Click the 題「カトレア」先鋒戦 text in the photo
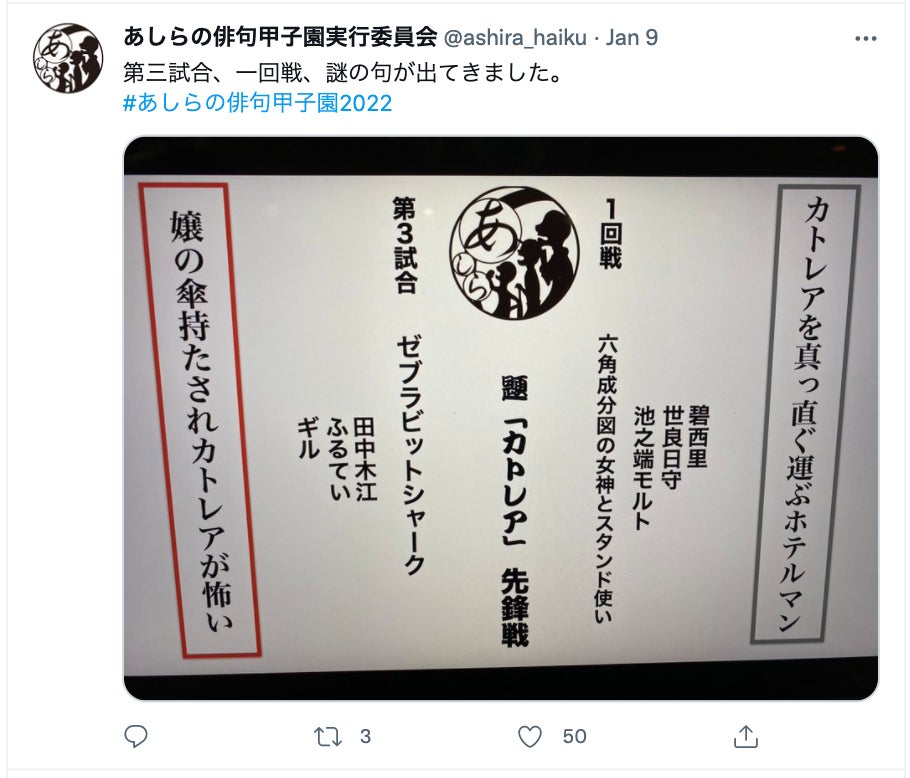The width and height of the screenshot is (910, 778). pyautogui.click(x=515, y=511)
